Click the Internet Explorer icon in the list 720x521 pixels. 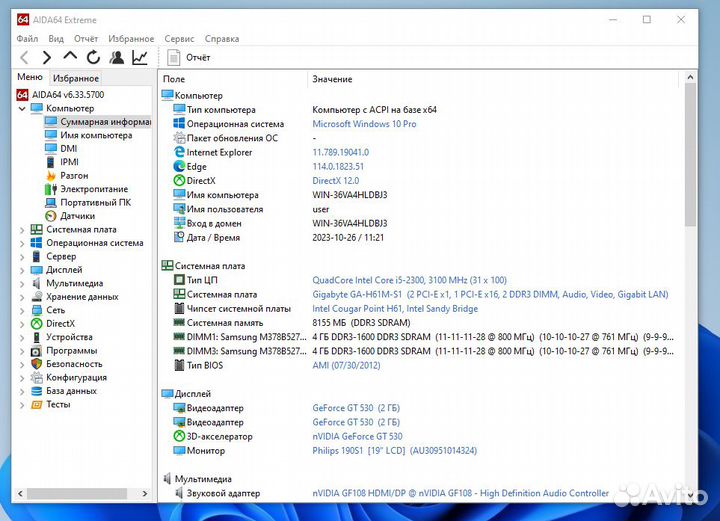[x=179, y=152]
